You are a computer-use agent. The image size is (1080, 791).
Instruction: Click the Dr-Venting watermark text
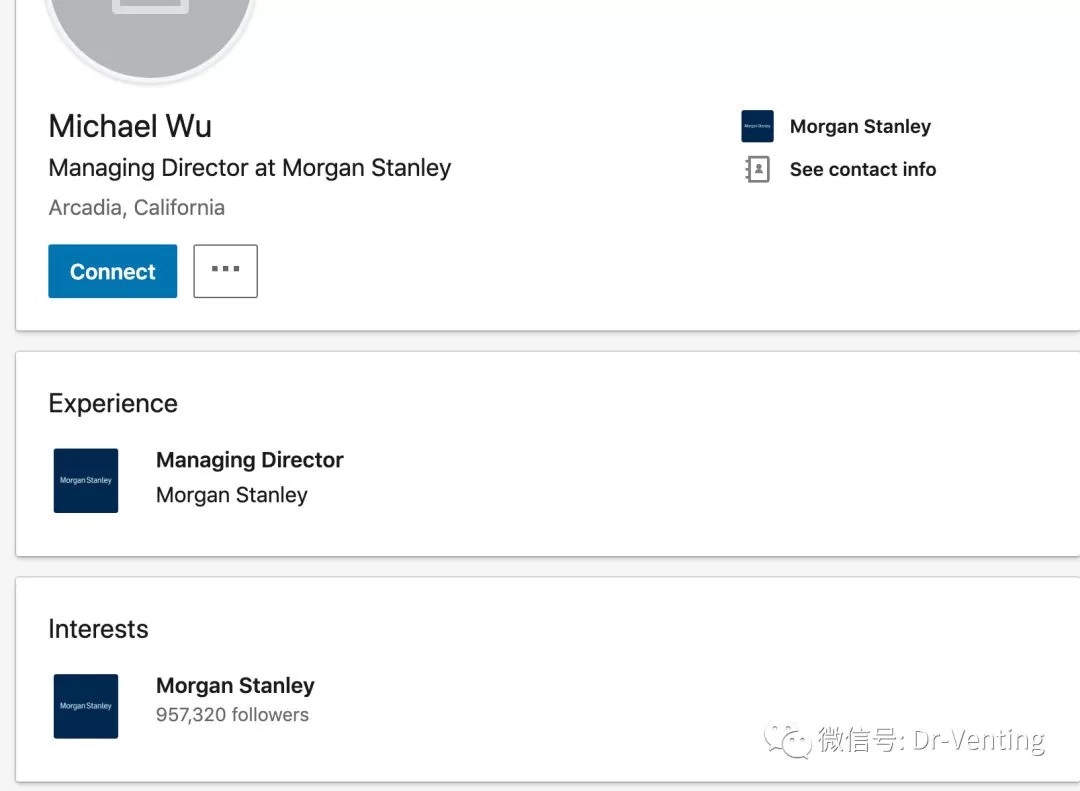[978, 740]
